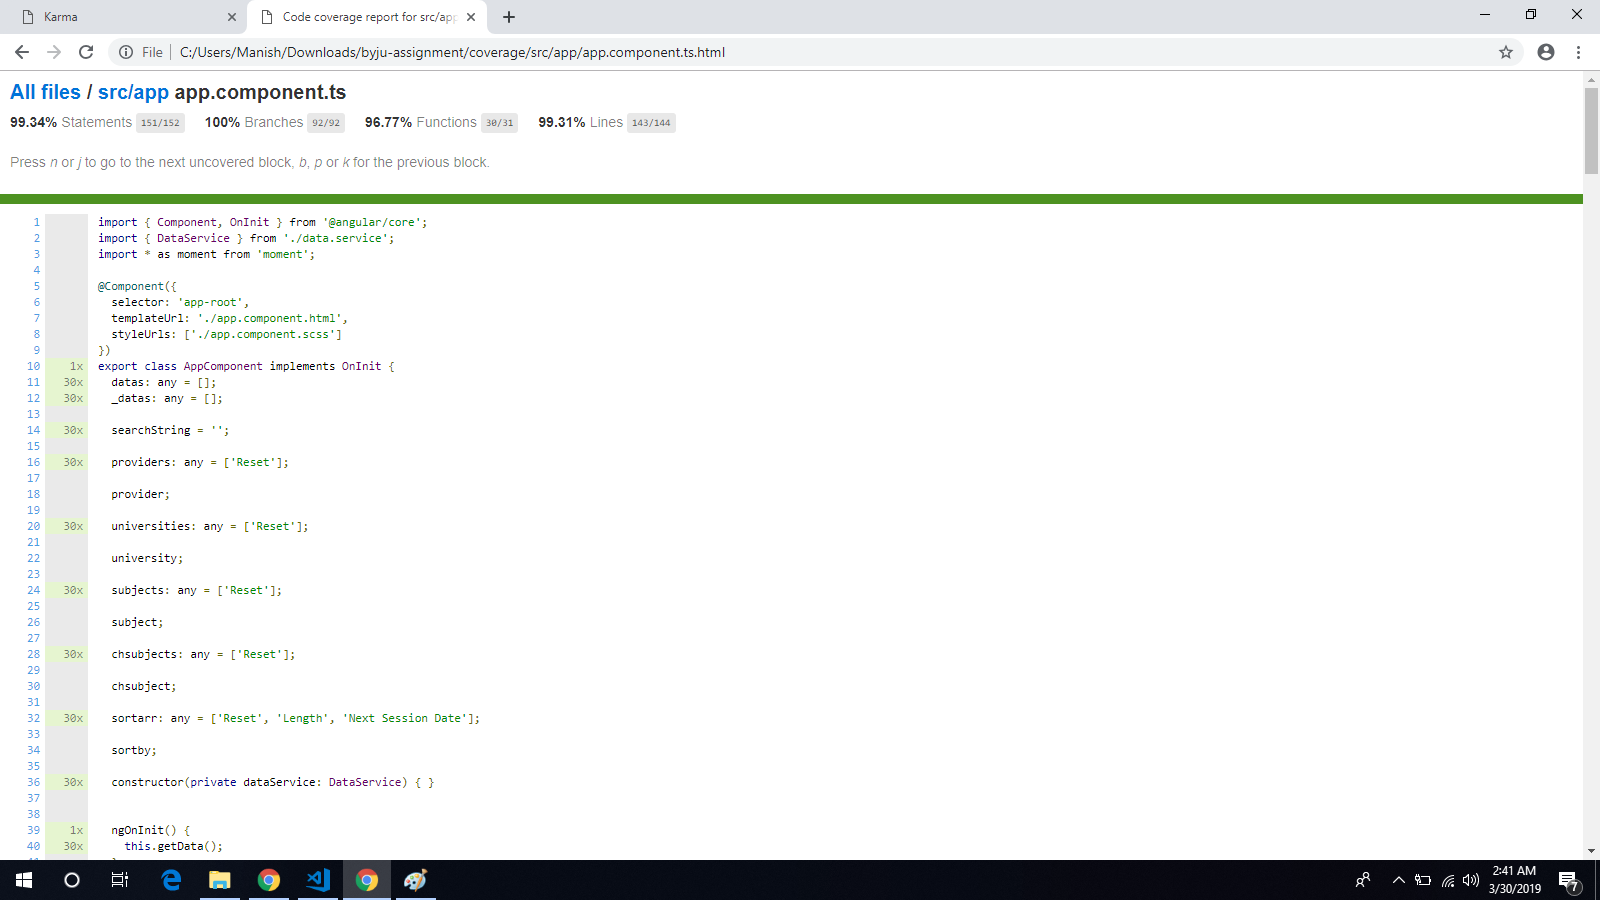Click the templateUrl property line
This screenshot has height=900, width=1600.
tap(230, 318)
